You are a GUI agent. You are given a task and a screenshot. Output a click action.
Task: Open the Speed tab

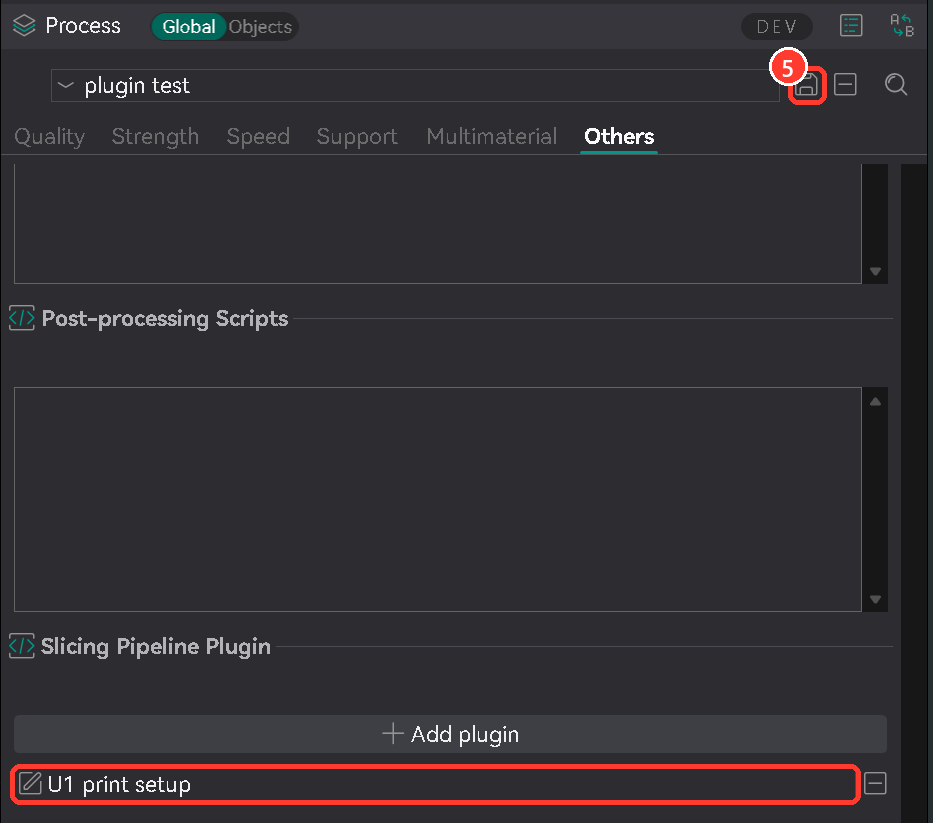coord(258,137)
